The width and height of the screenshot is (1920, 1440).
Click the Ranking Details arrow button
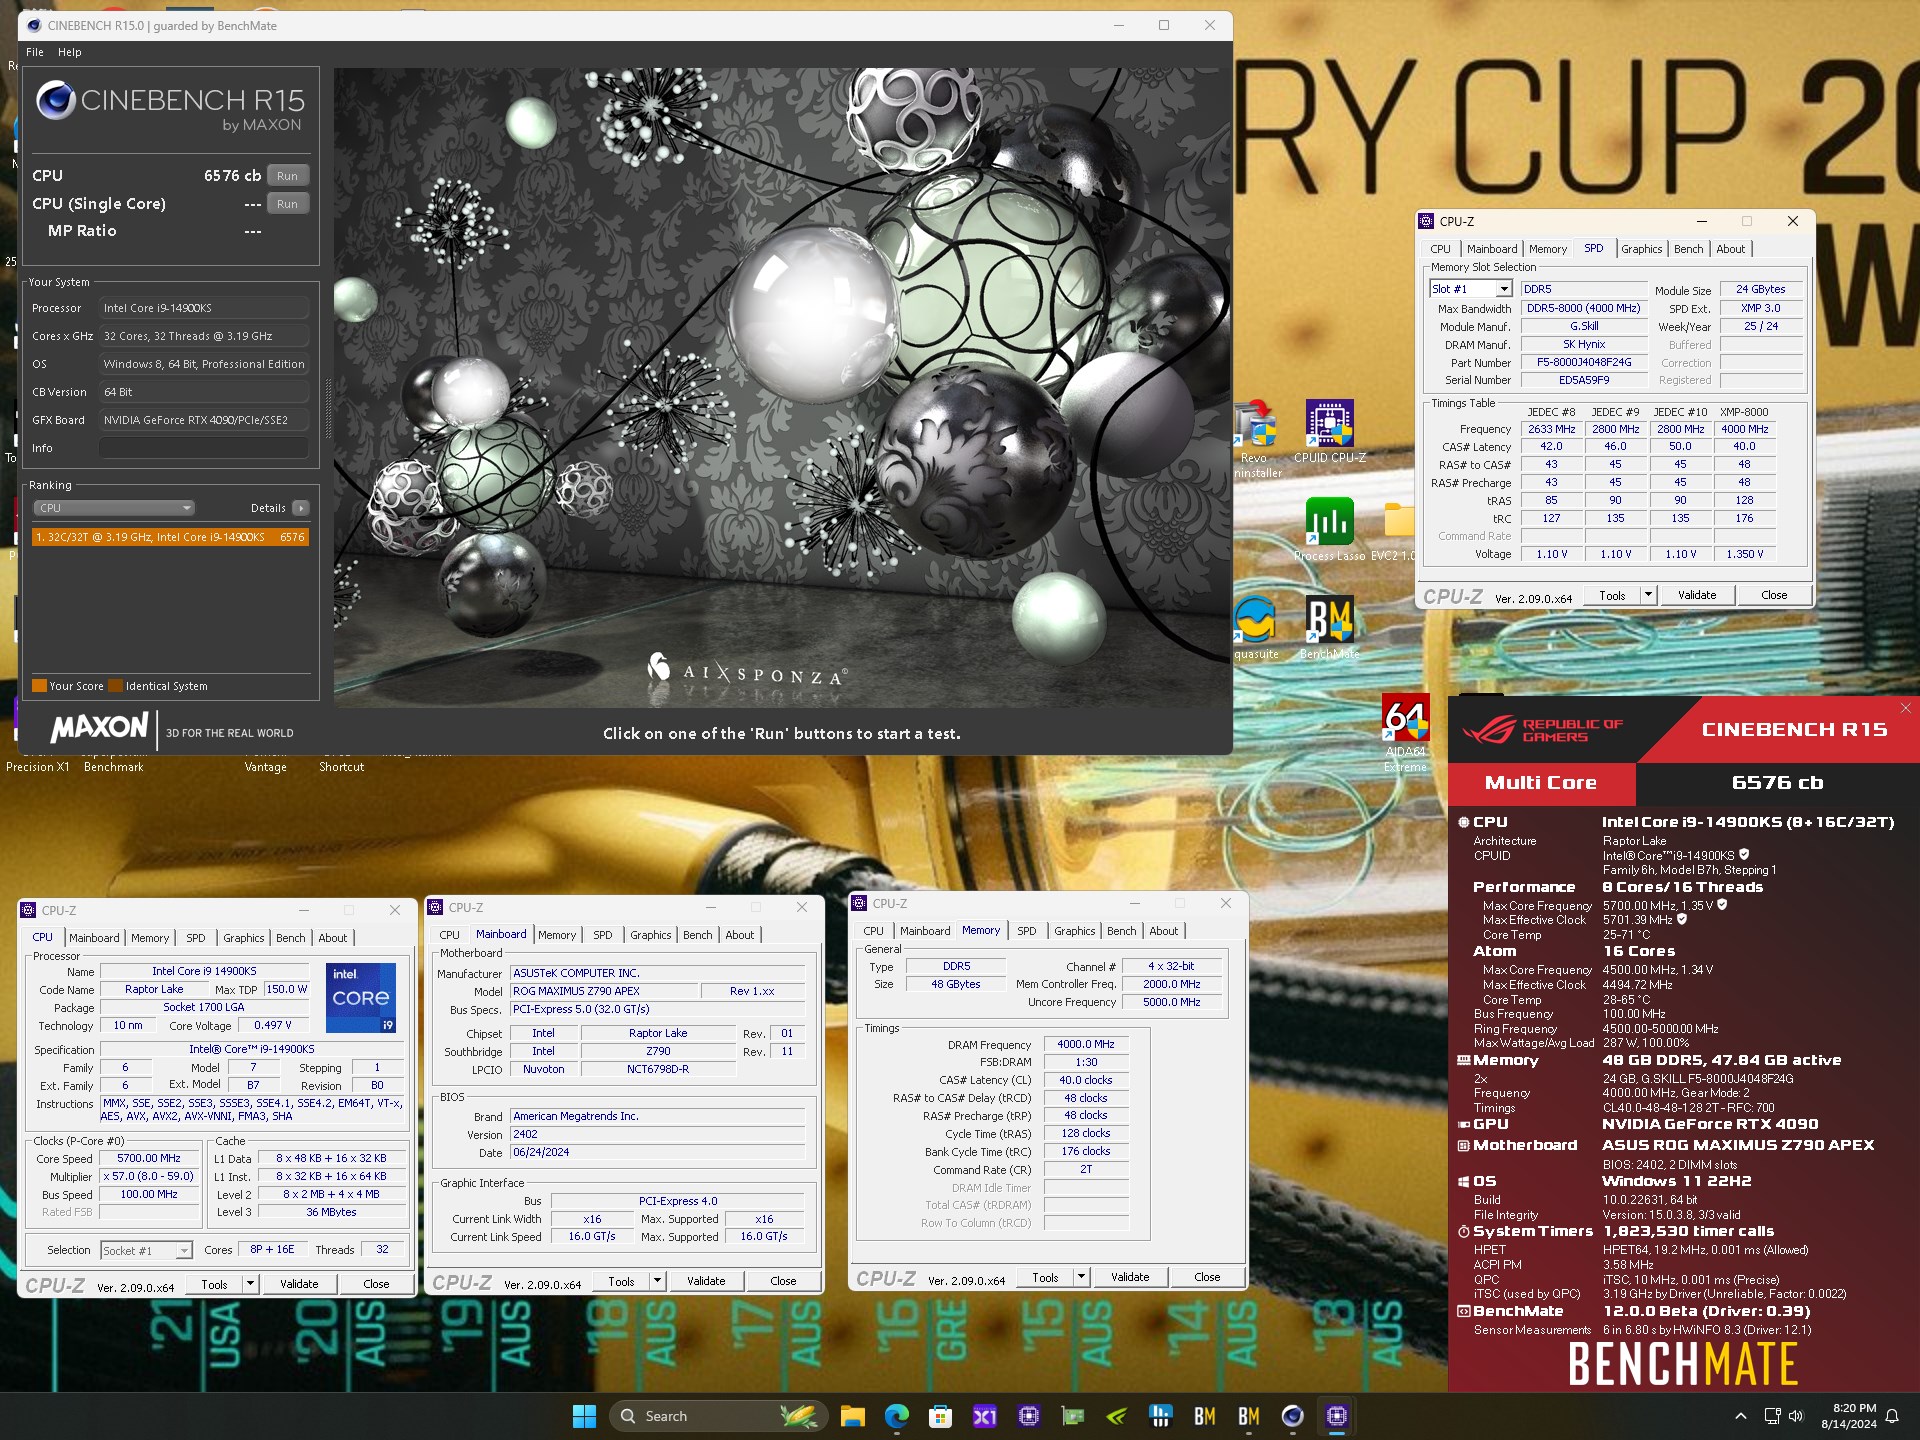301,508
